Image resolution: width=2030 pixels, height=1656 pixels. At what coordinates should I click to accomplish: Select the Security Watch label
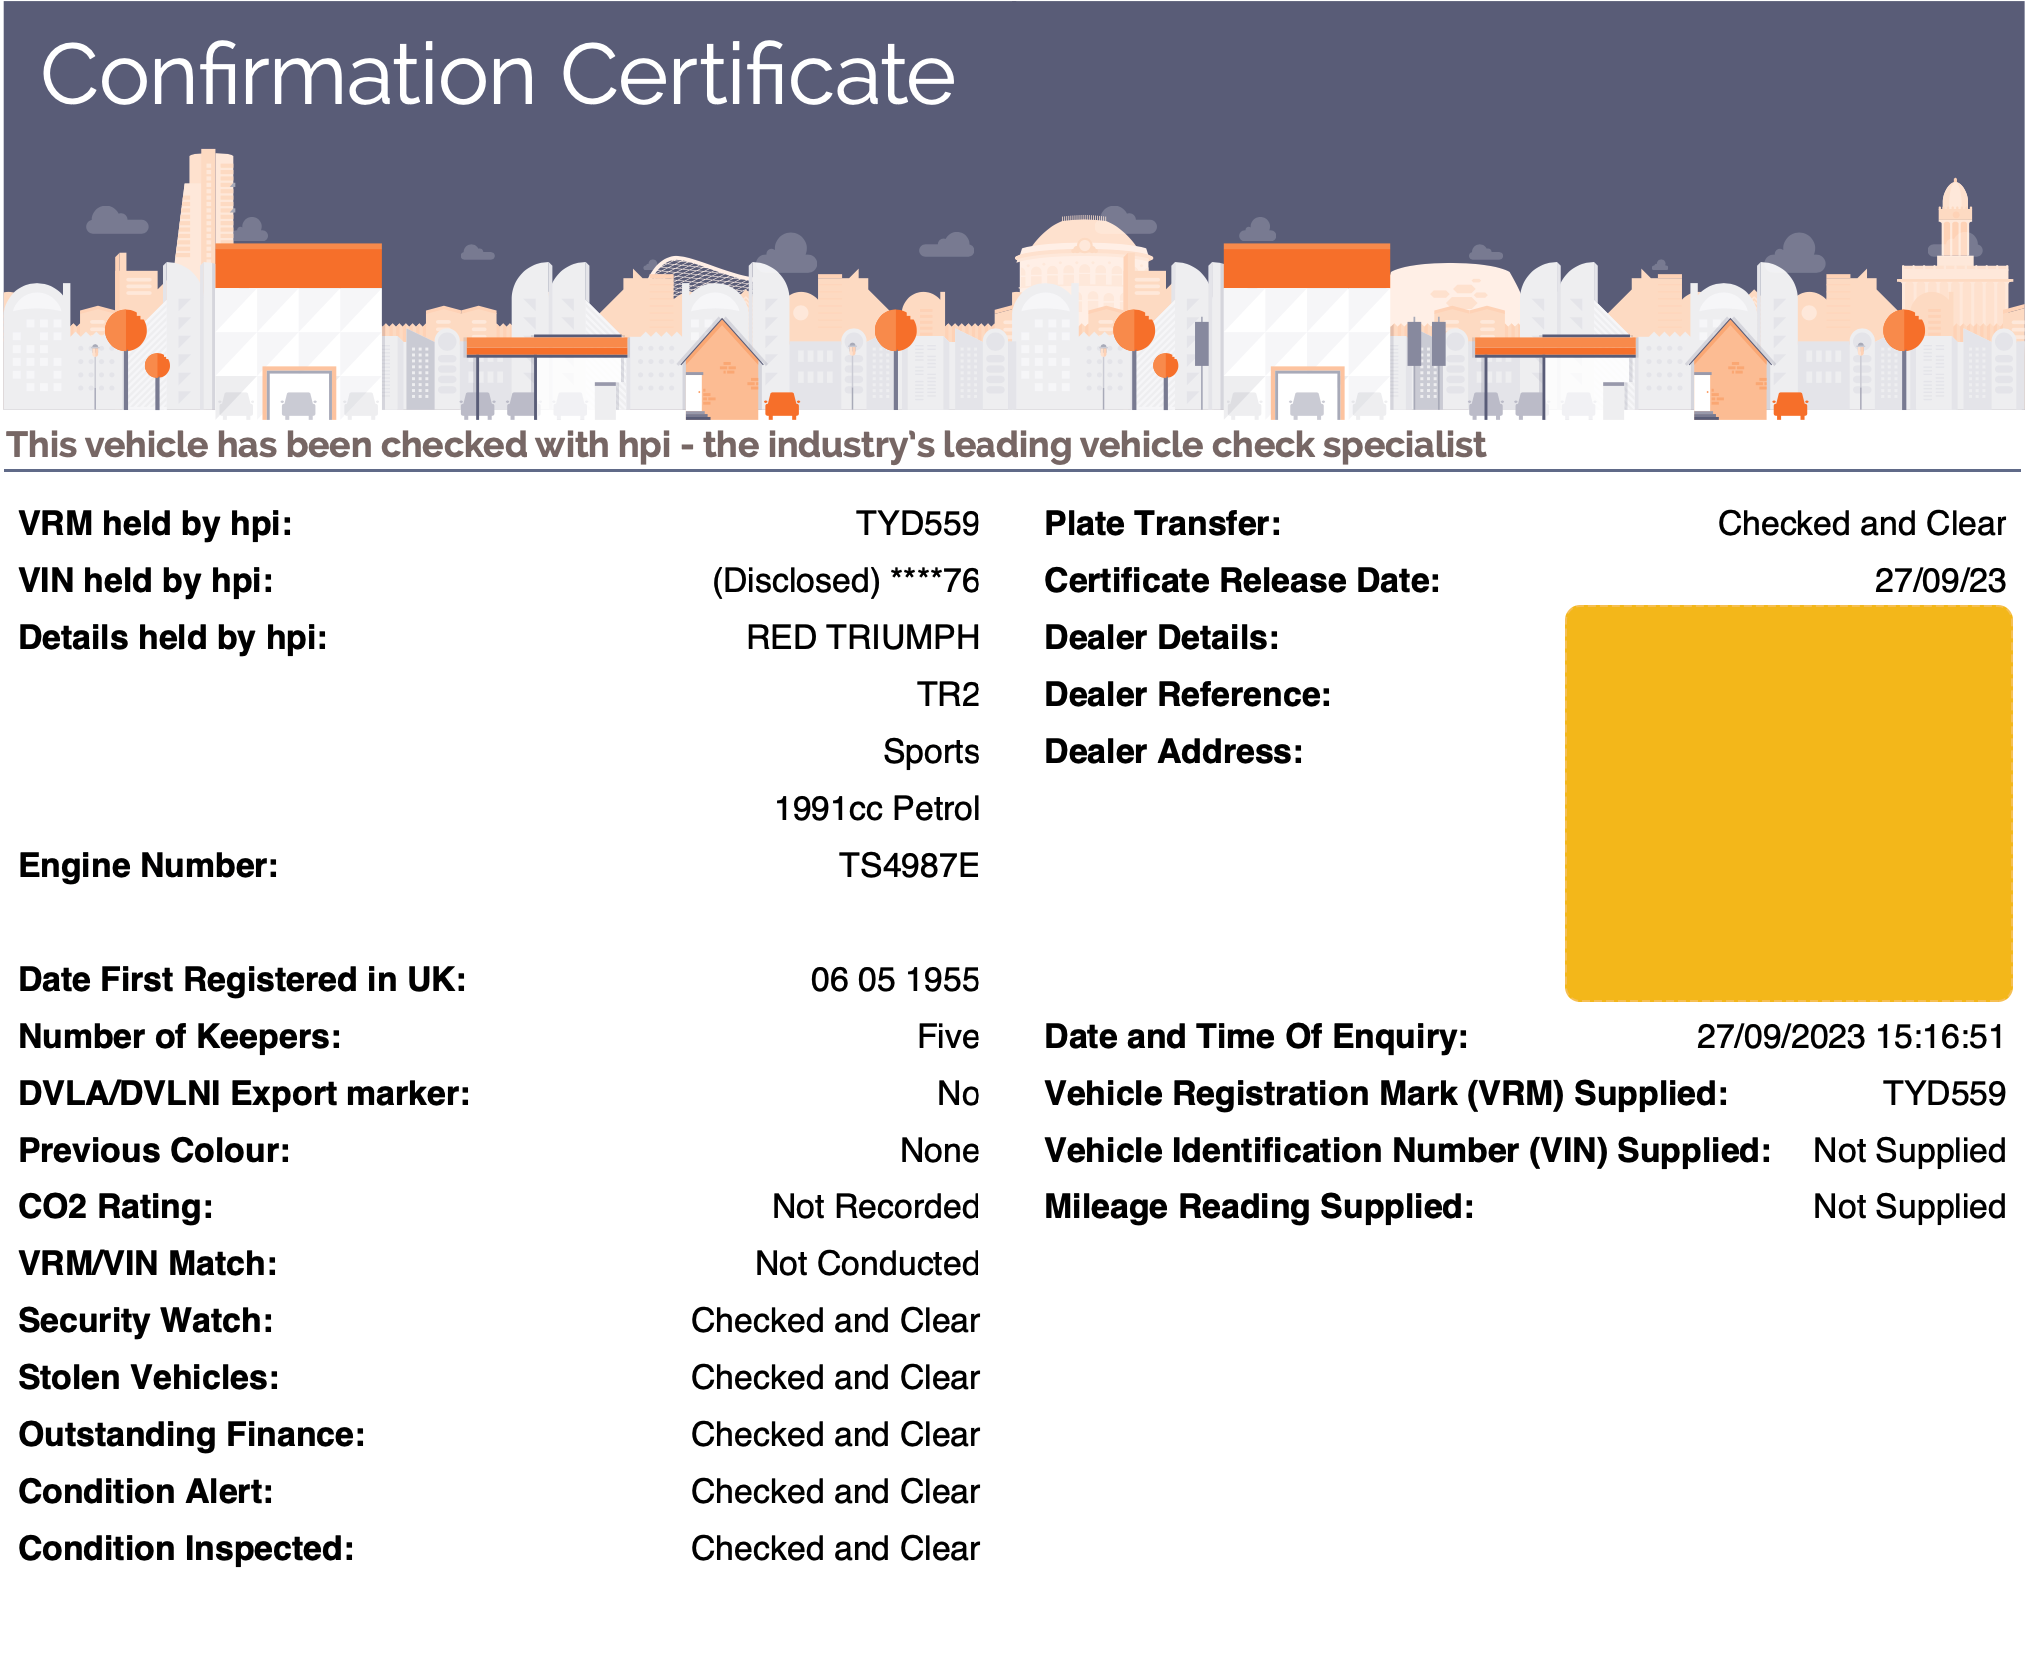[x=146, y=1320]
